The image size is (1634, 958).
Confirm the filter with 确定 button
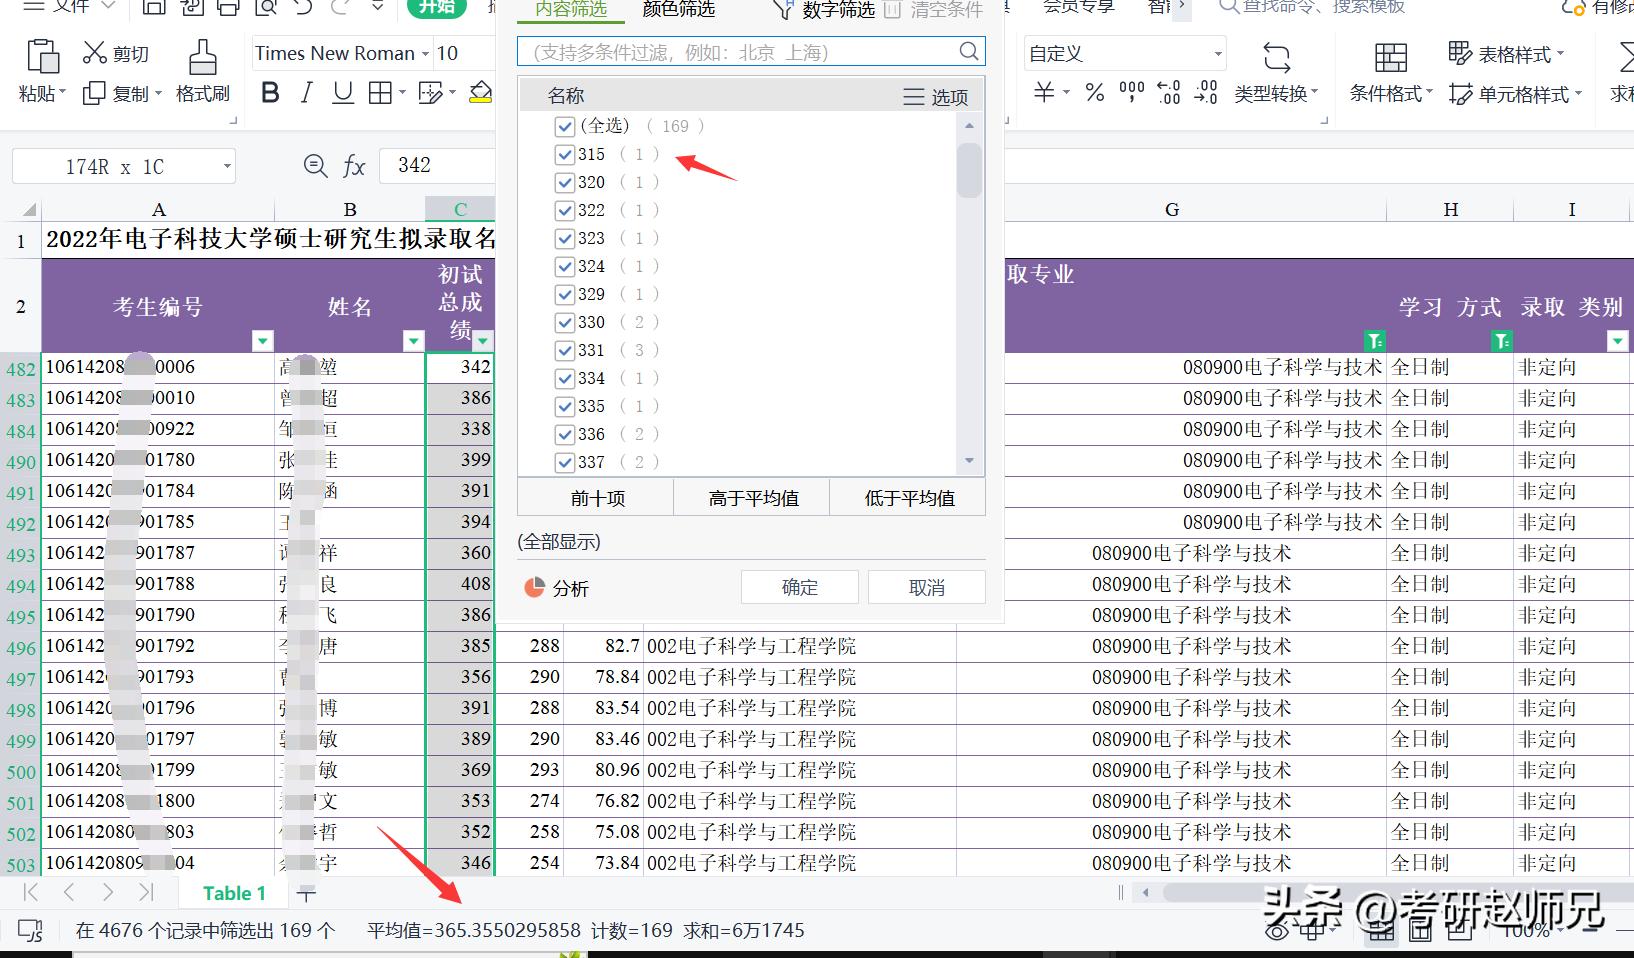coord(798,587)
